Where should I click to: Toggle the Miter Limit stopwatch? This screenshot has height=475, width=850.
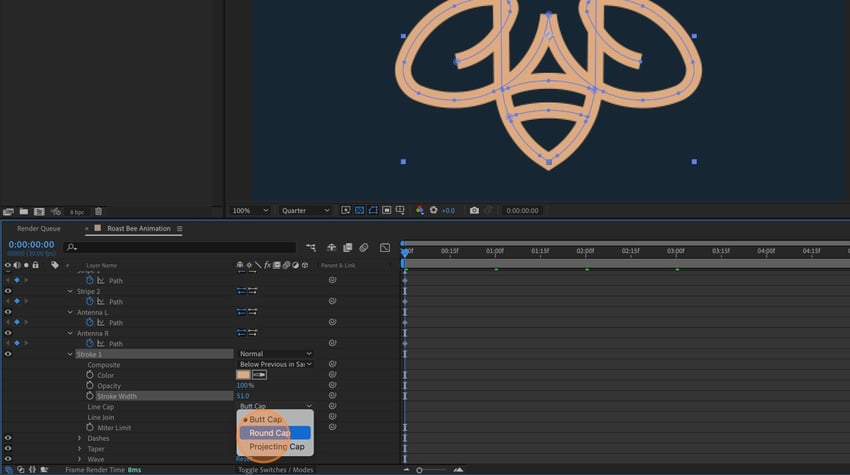click(x=89, y=427)
